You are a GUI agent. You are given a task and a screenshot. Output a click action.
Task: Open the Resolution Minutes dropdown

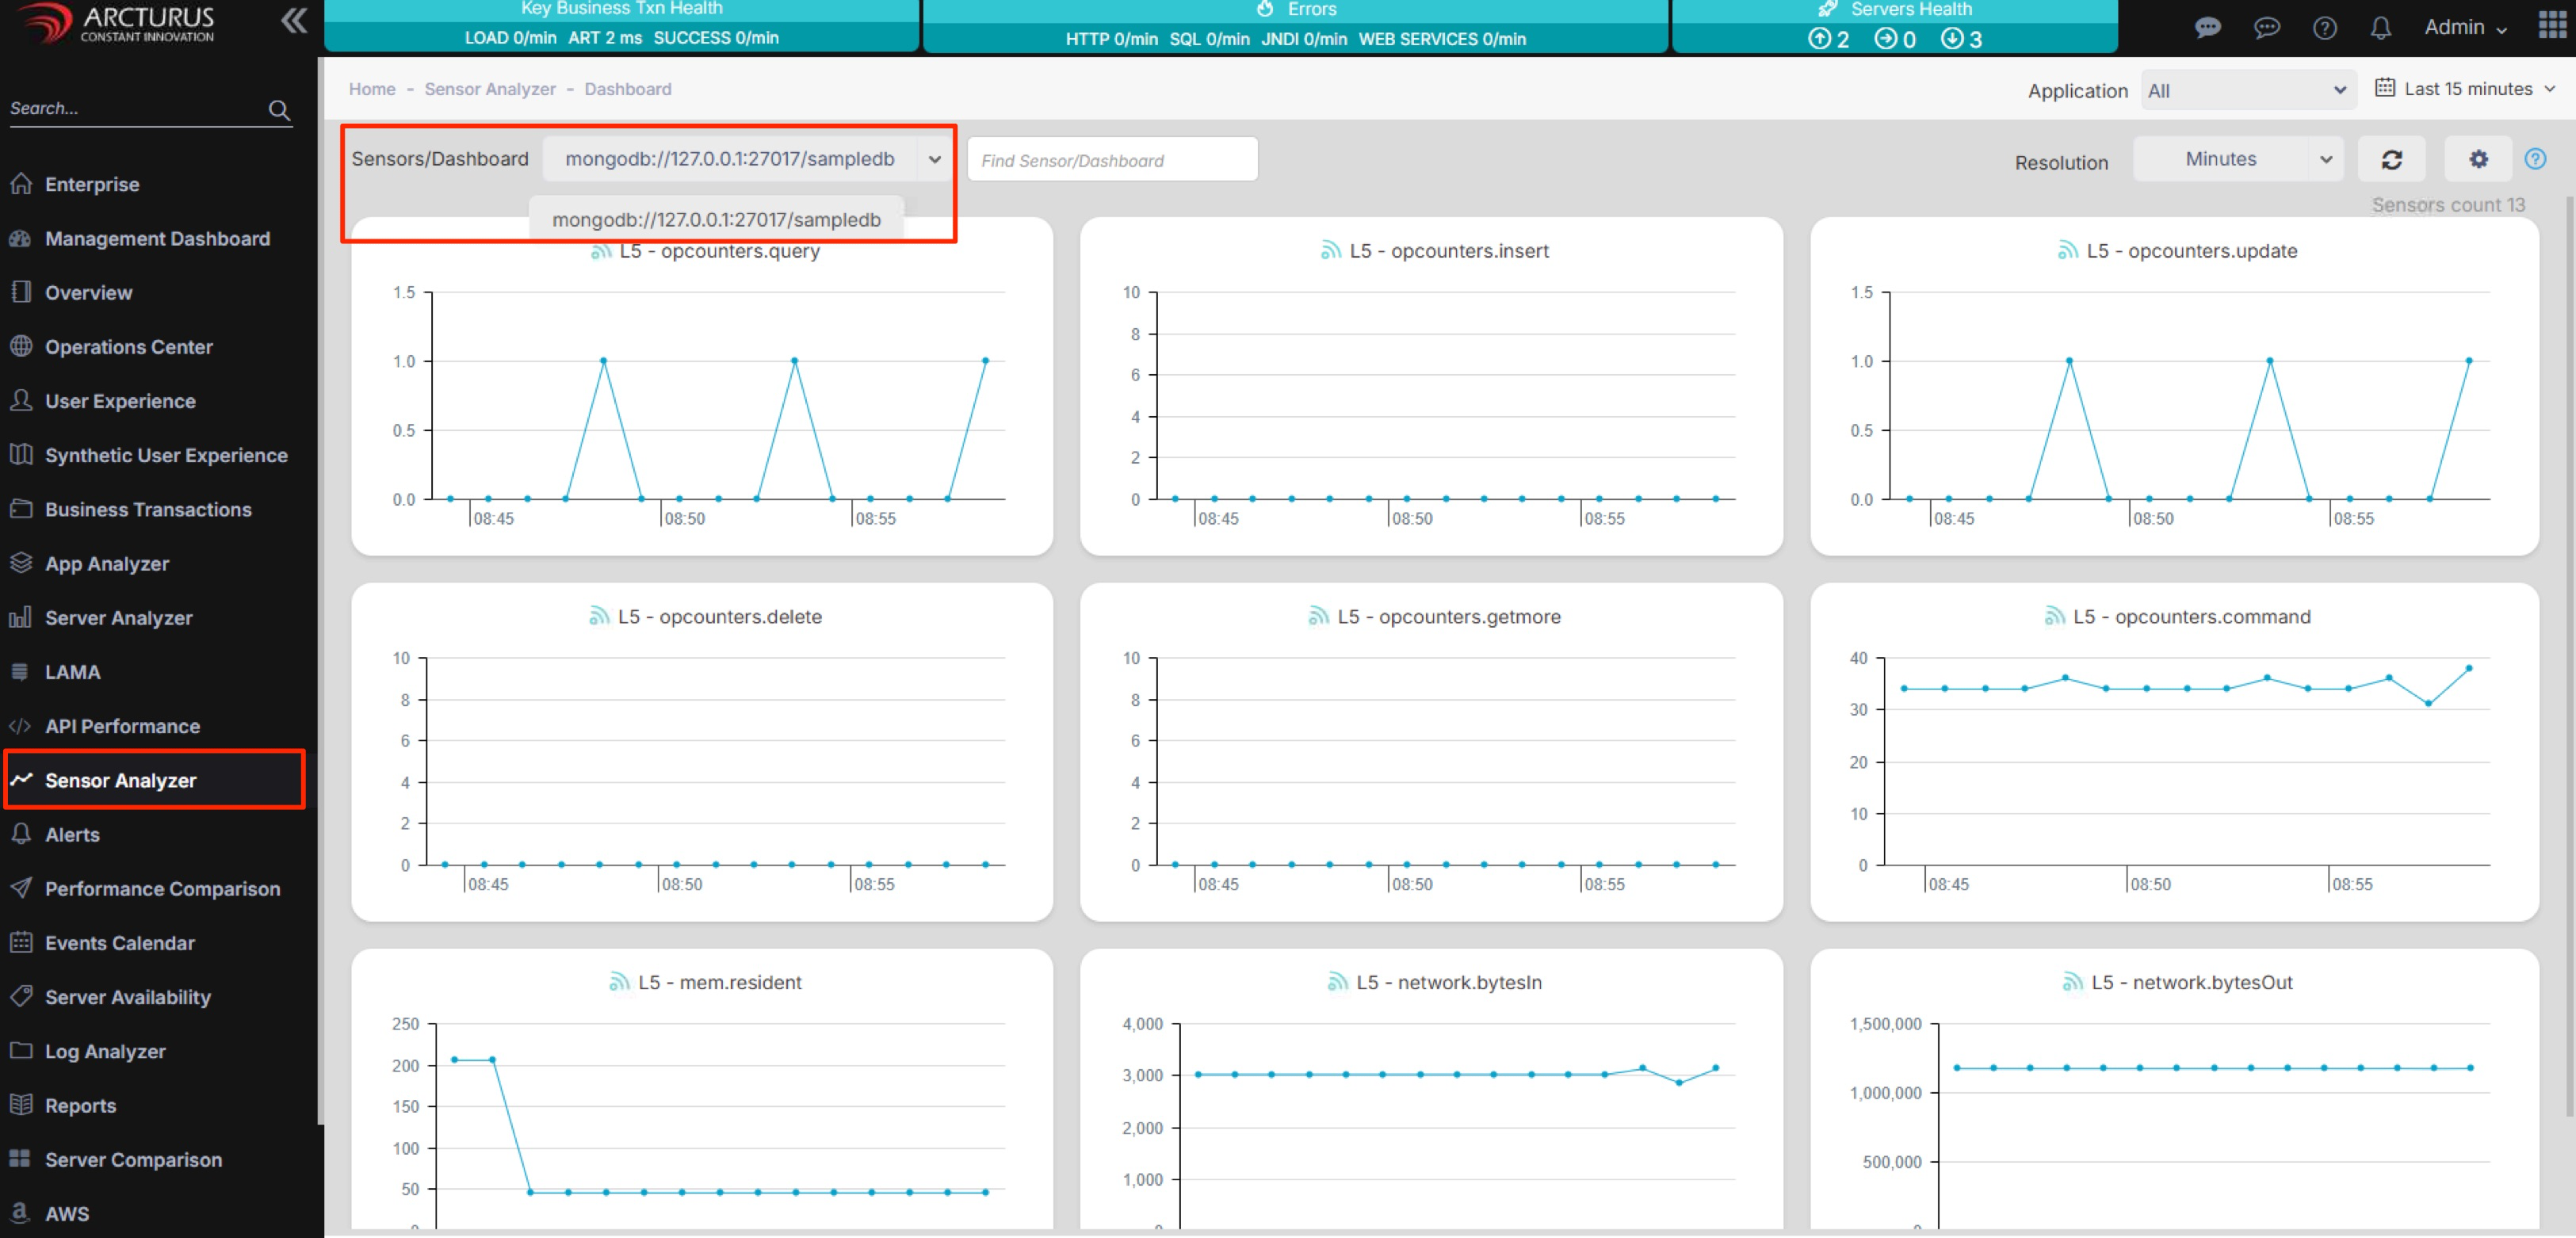tap(2238, 159)
